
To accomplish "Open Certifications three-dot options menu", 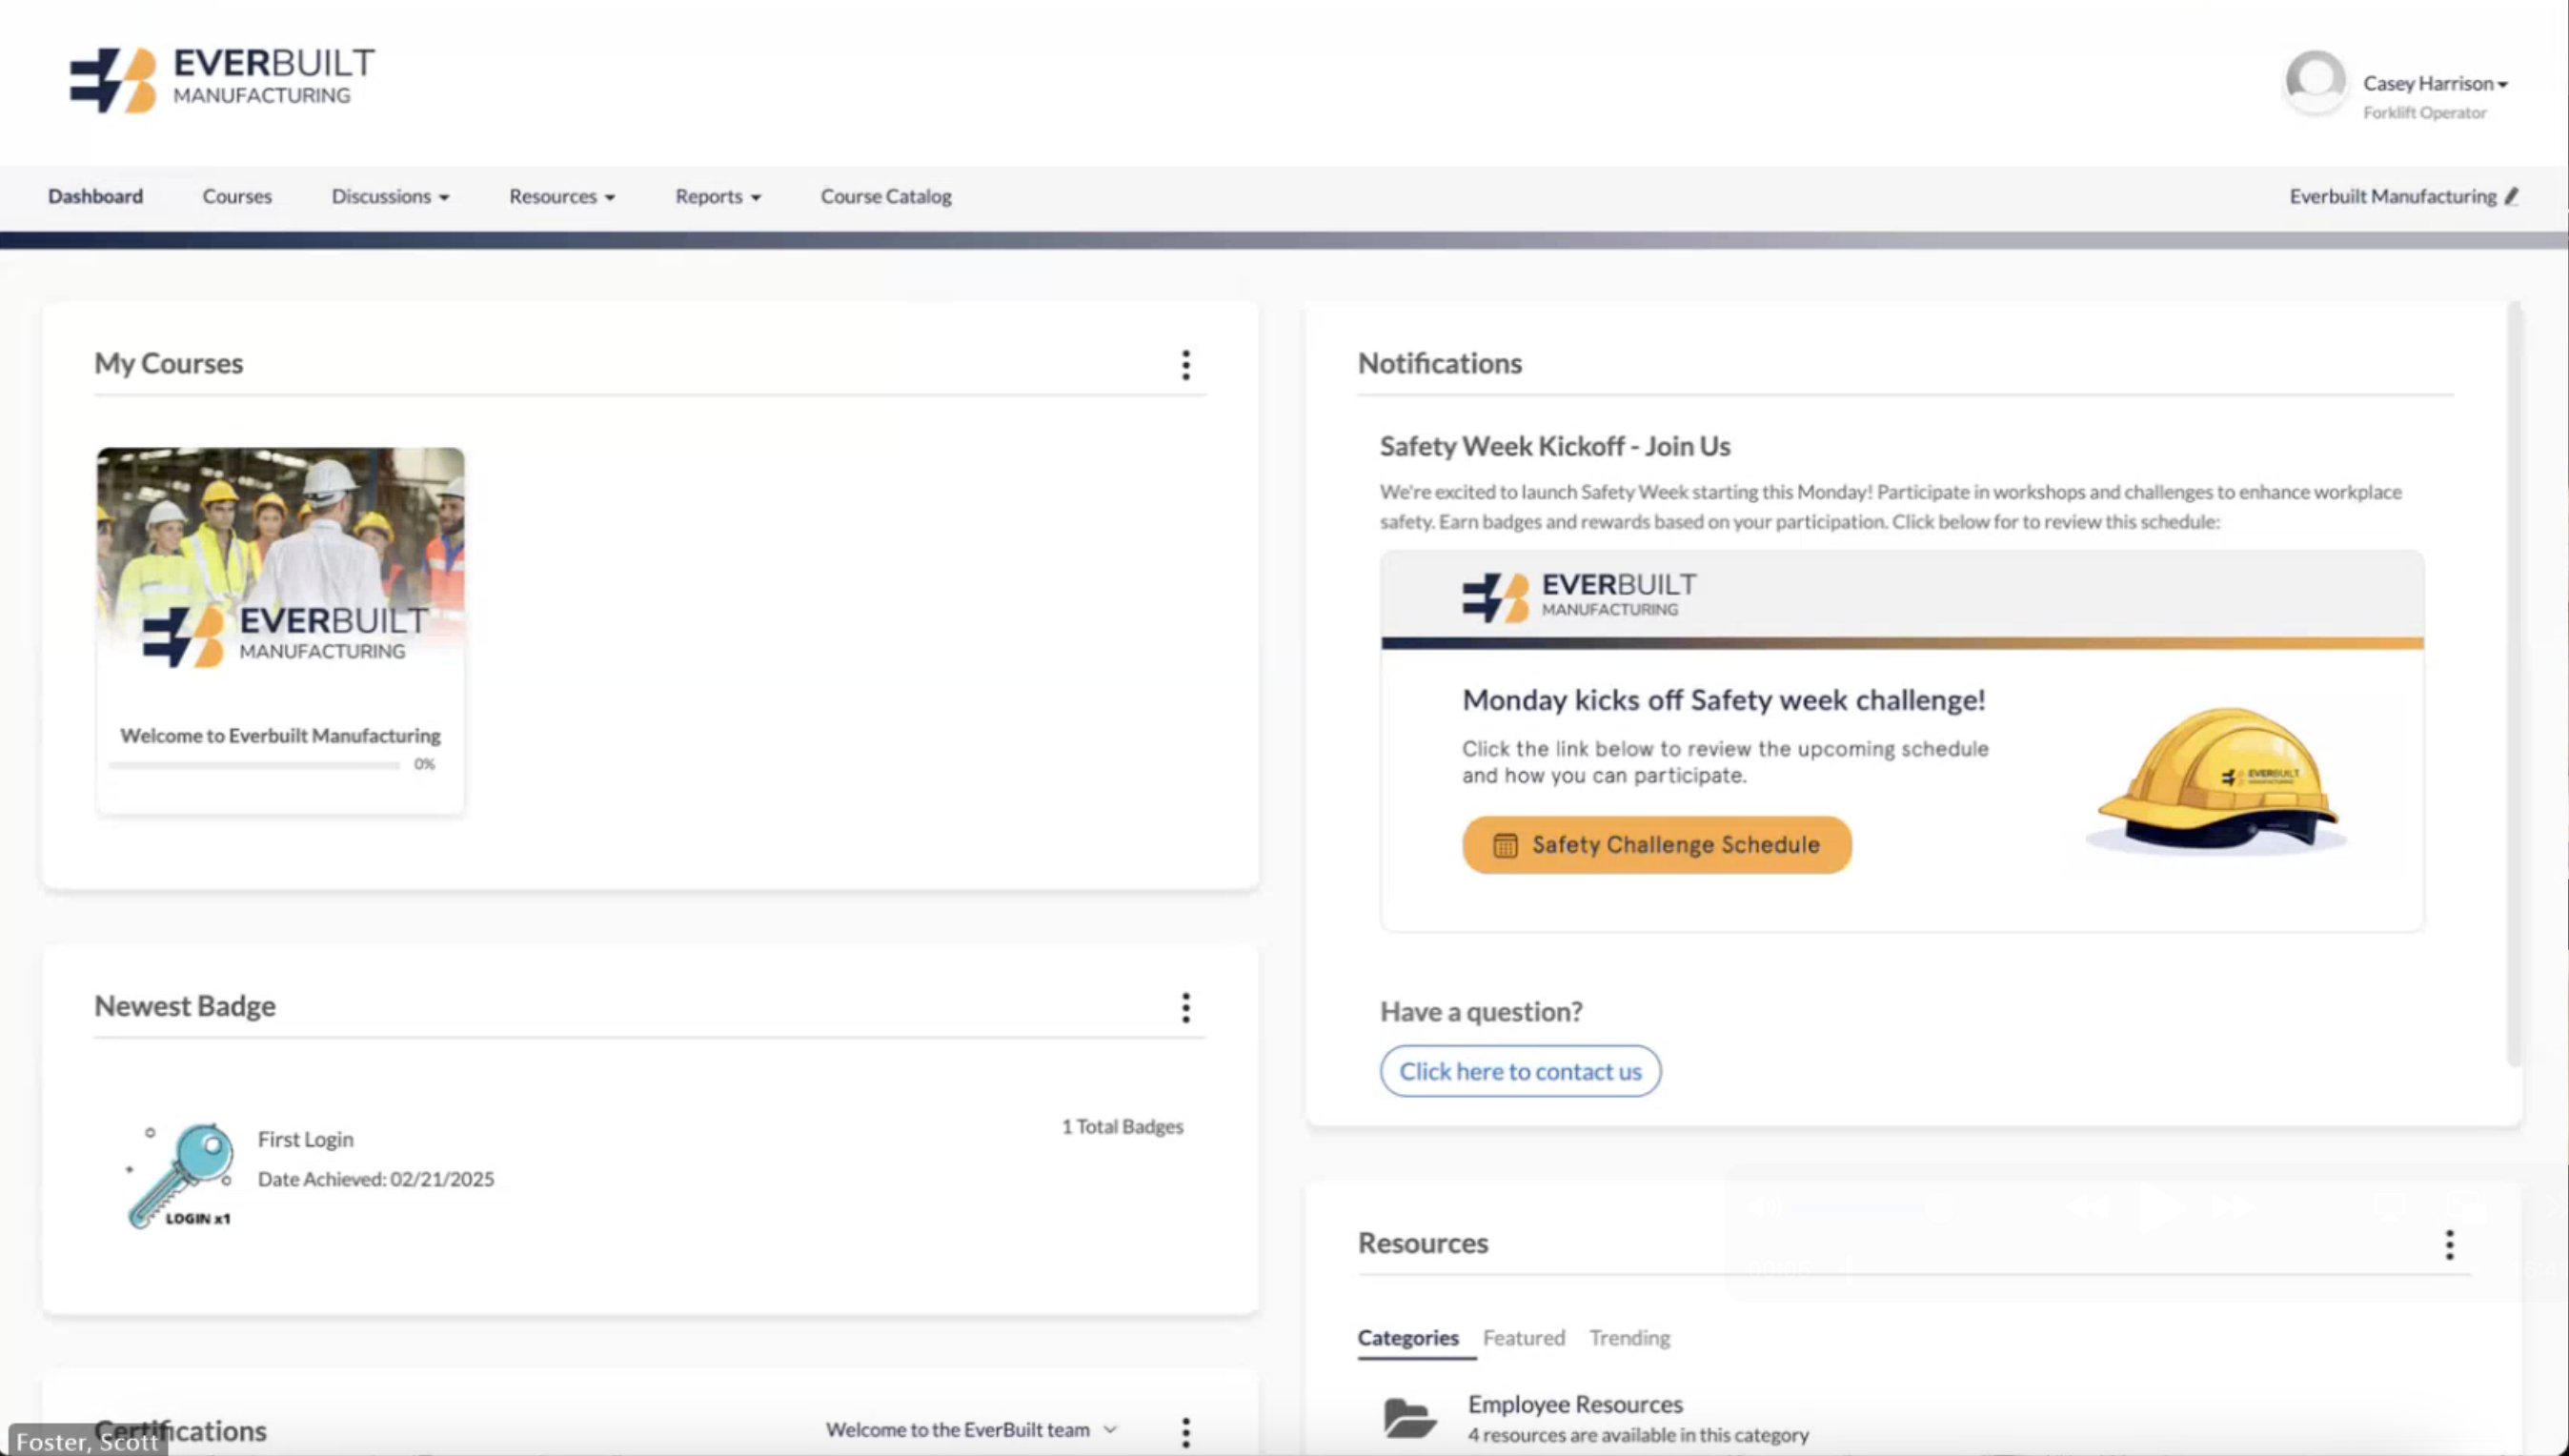I will pos(1185,1432).
